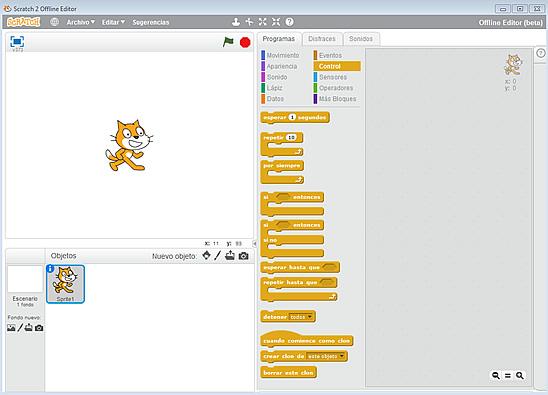Switch to the Disfraces tab

point(322,39)
